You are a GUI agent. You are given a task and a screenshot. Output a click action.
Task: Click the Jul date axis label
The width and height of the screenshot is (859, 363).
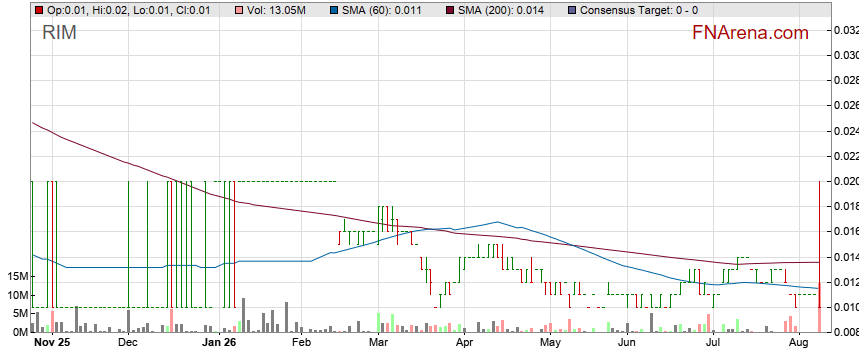713,342
